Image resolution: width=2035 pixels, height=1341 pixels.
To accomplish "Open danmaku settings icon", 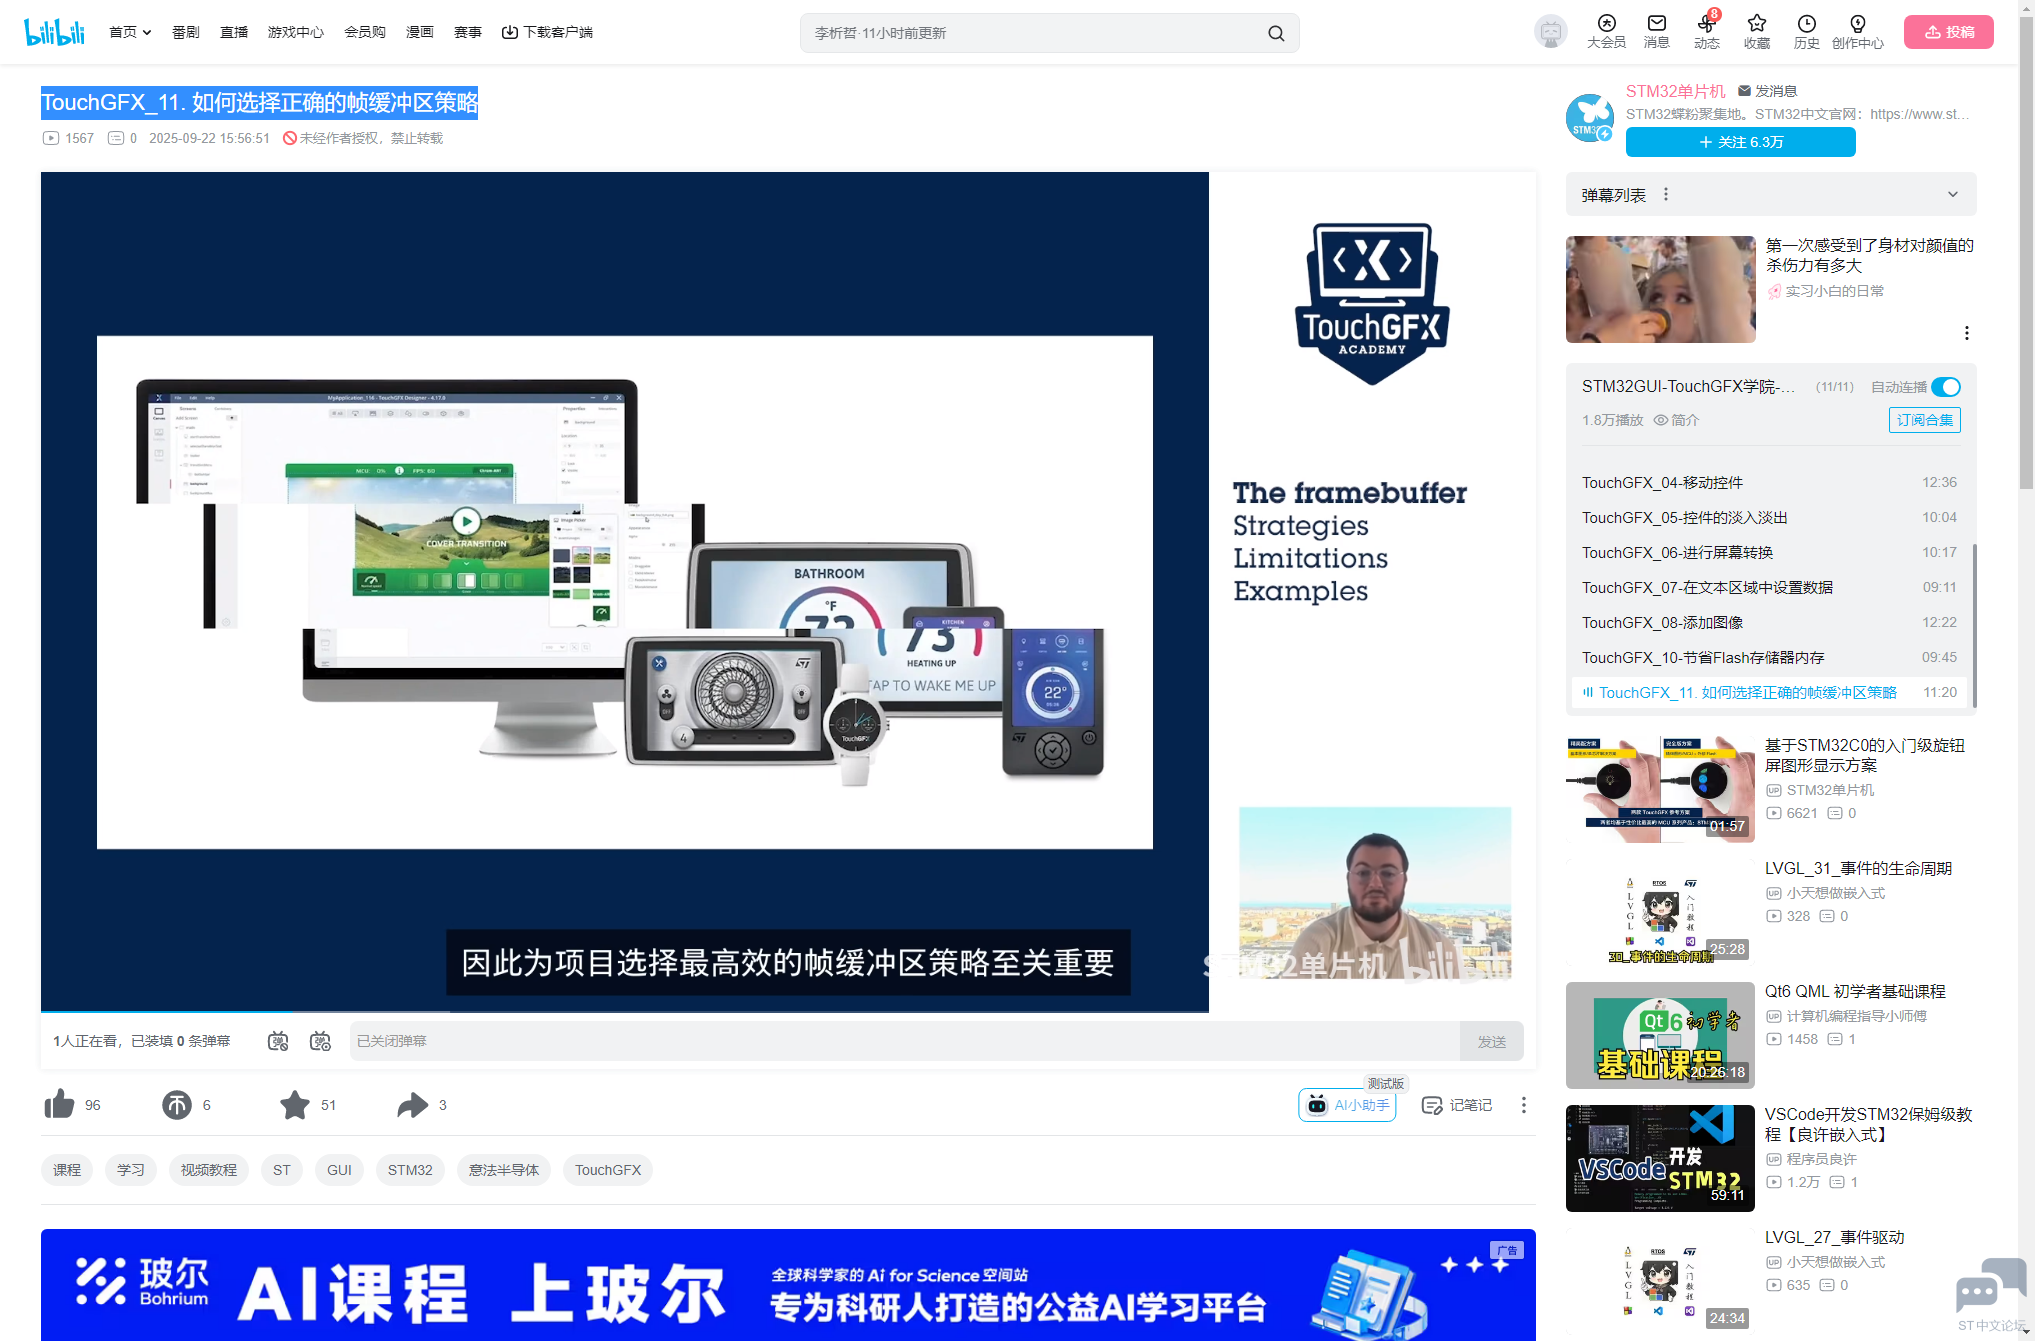I will coord(320,1041).
